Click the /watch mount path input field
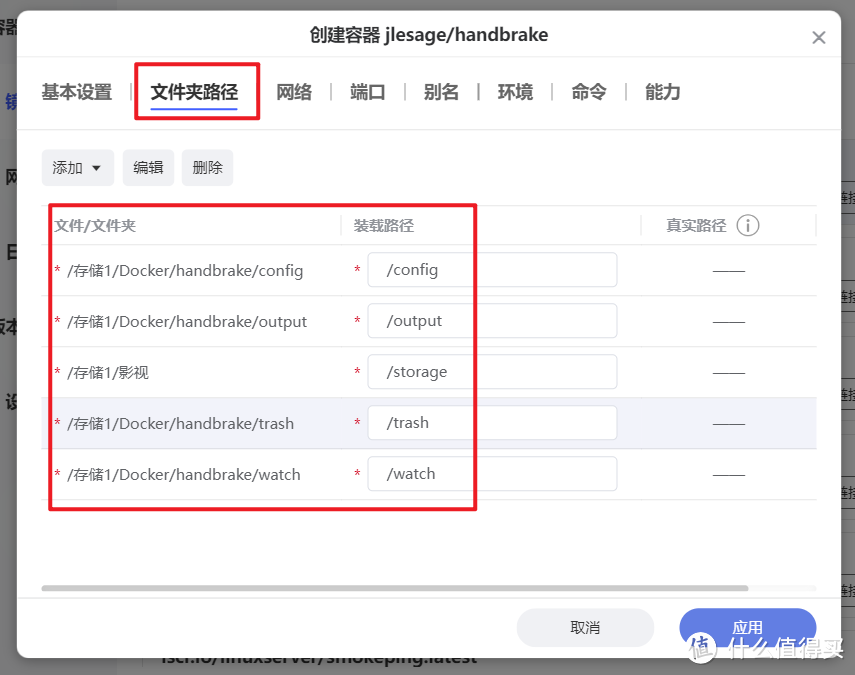The image size is (855, 675). (x=491, y=473)
